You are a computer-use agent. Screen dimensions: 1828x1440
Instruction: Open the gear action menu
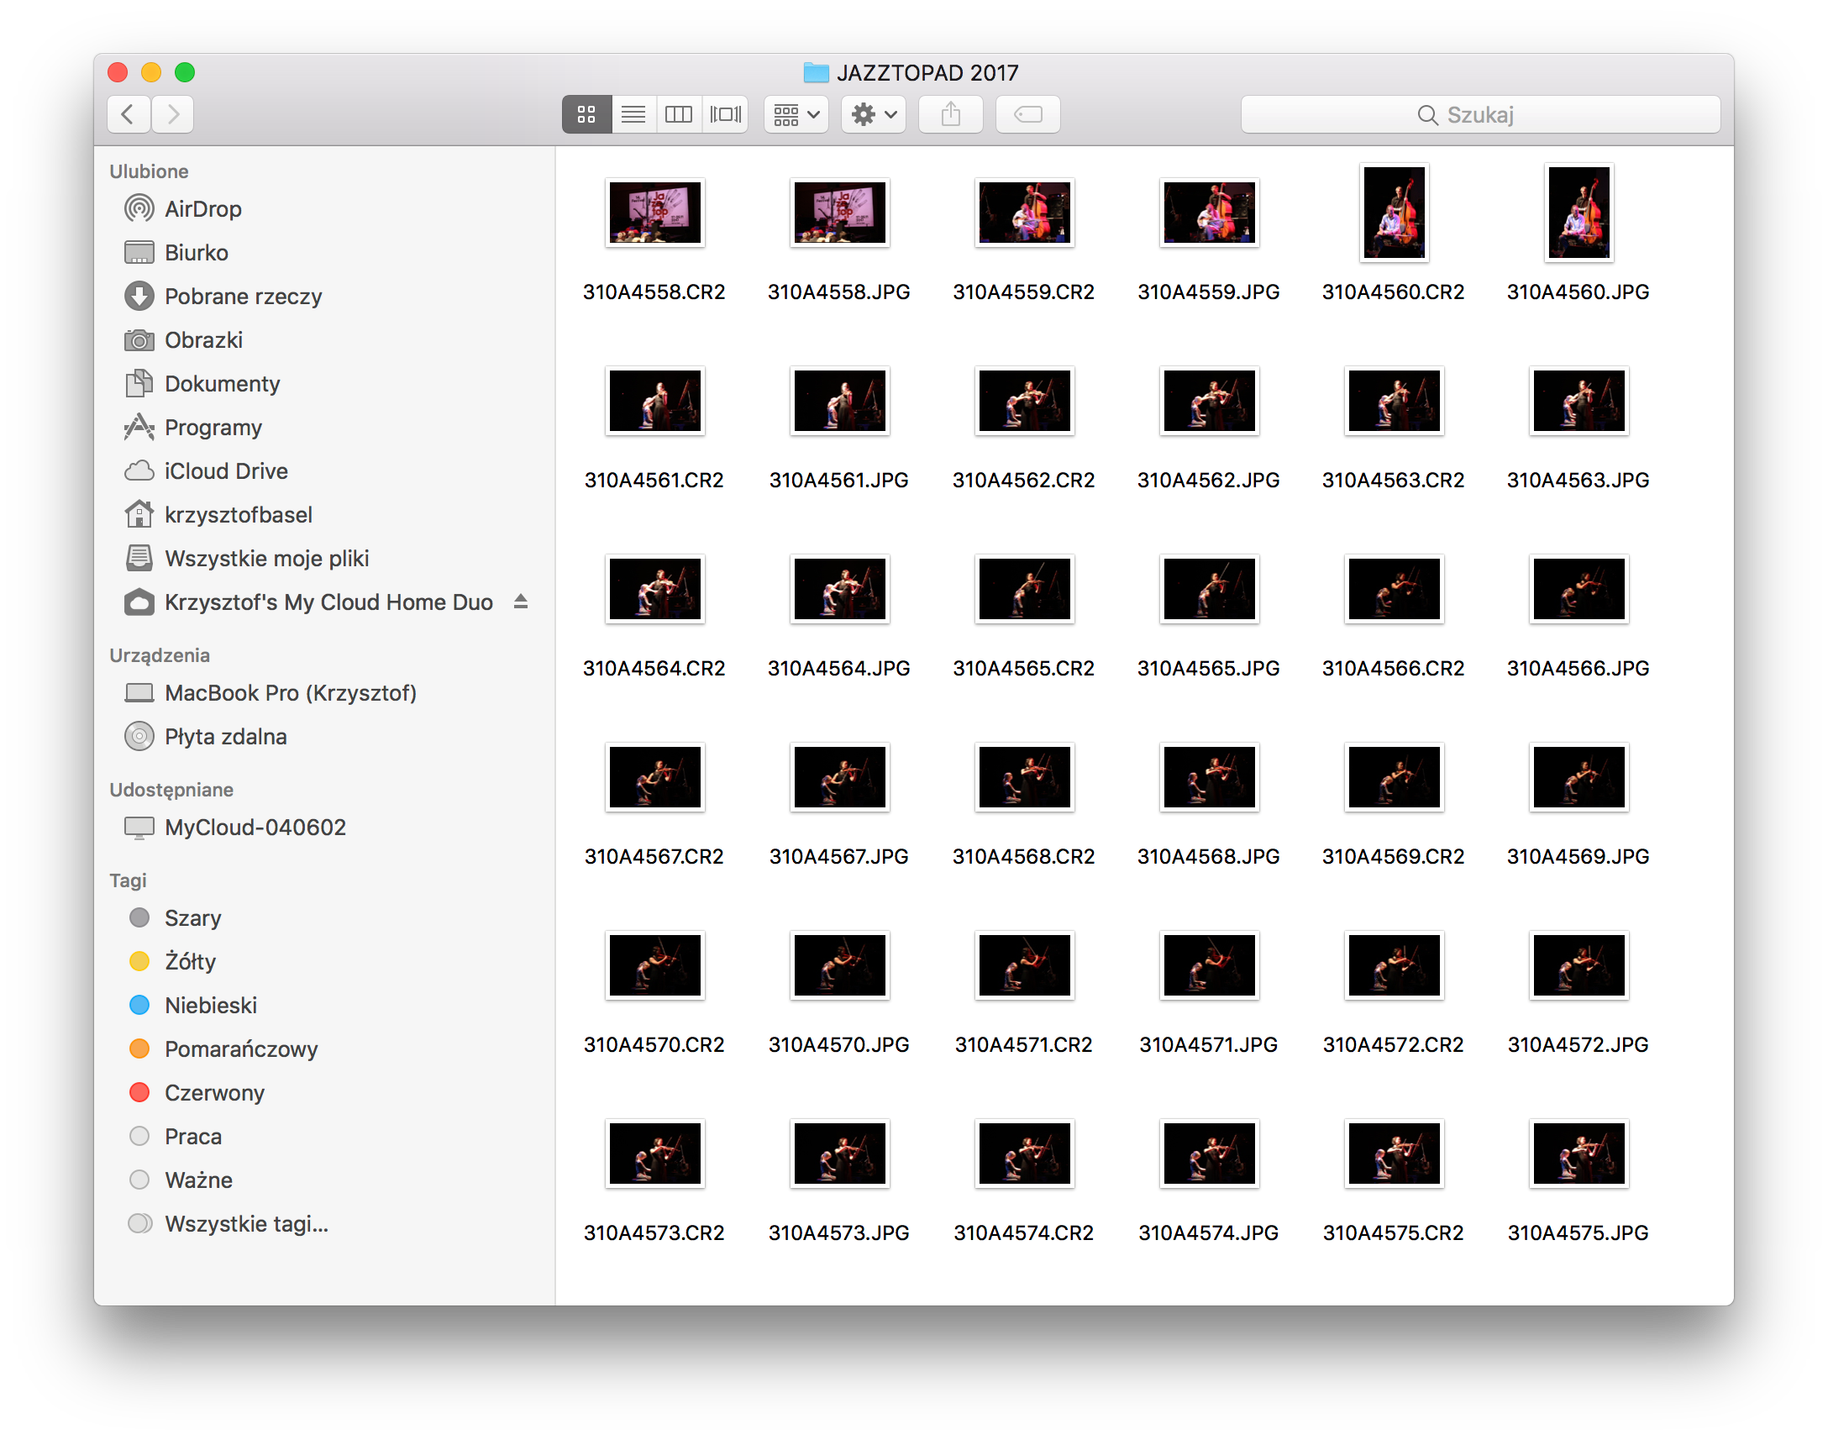873,114
